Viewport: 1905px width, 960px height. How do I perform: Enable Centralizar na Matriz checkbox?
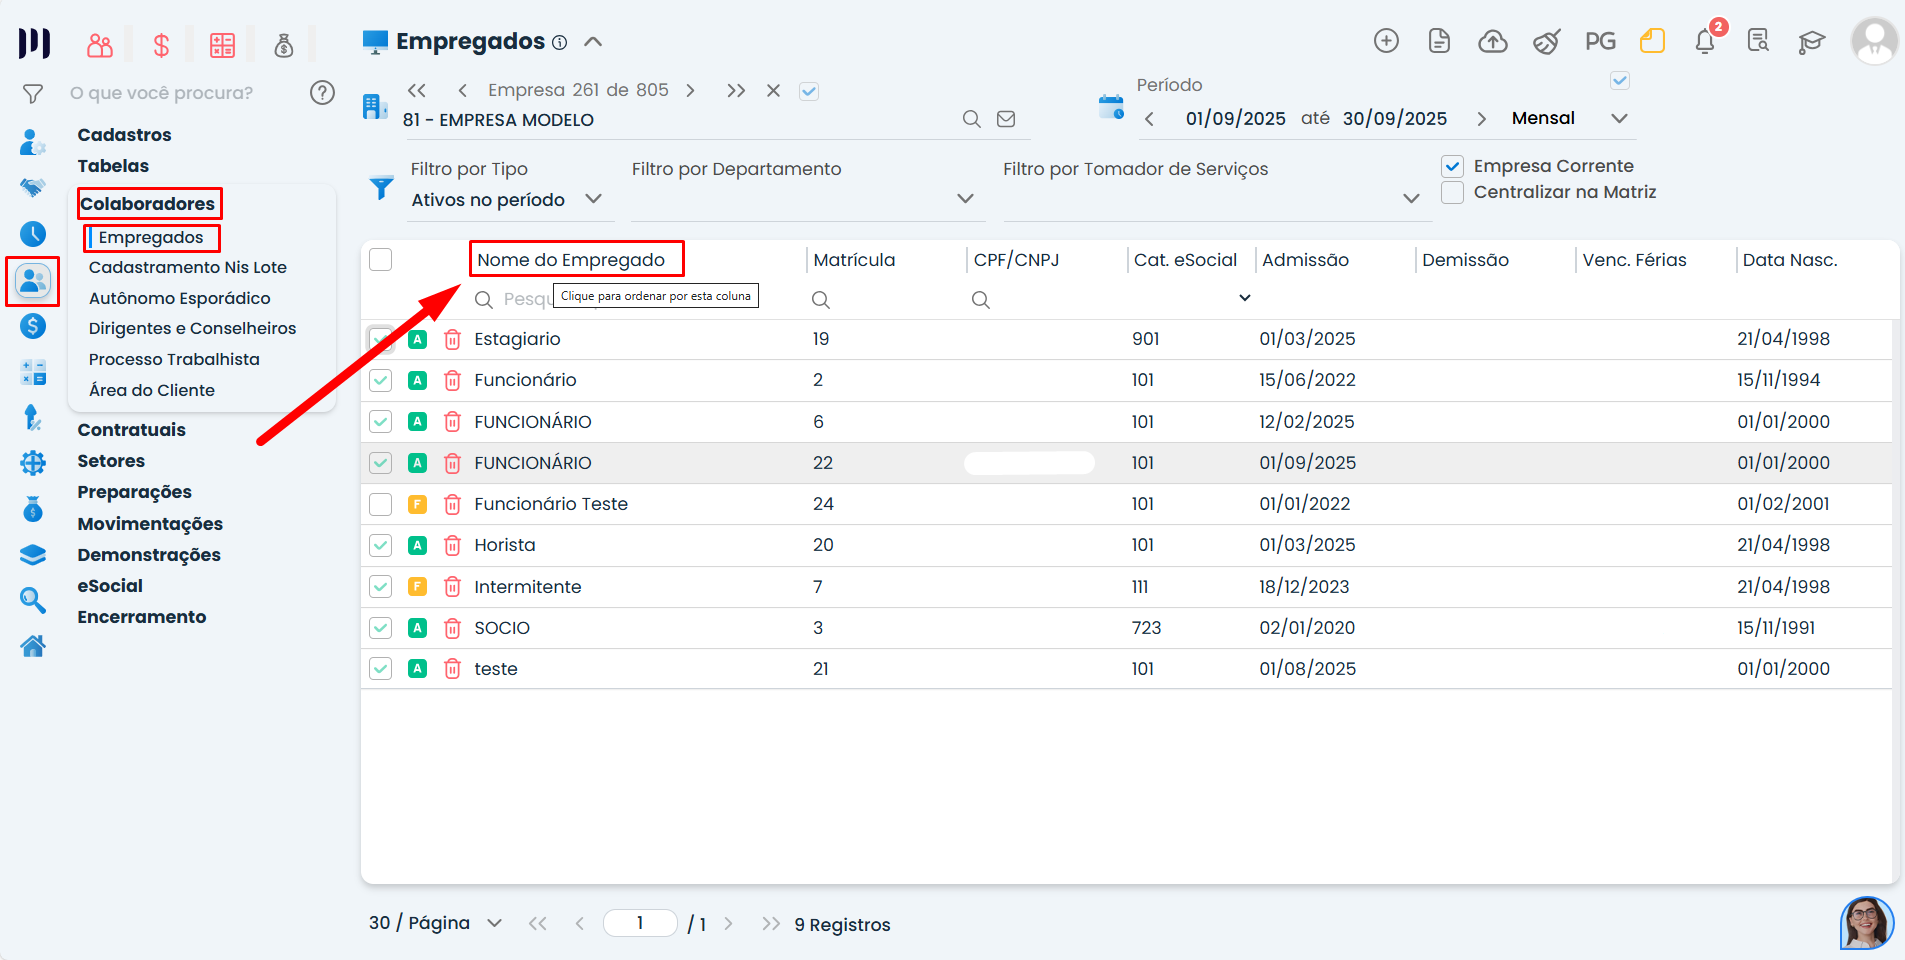point(1453,192)
